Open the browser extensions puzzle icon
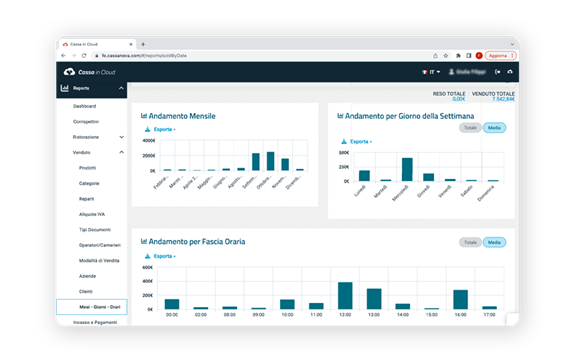Screen dimensions: 576x362 tap(458, 55)
